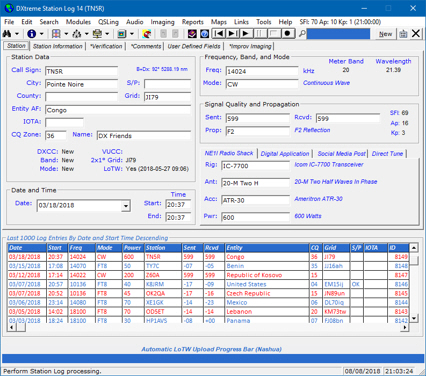Sort log by the Station column header

tap(163, 248)
